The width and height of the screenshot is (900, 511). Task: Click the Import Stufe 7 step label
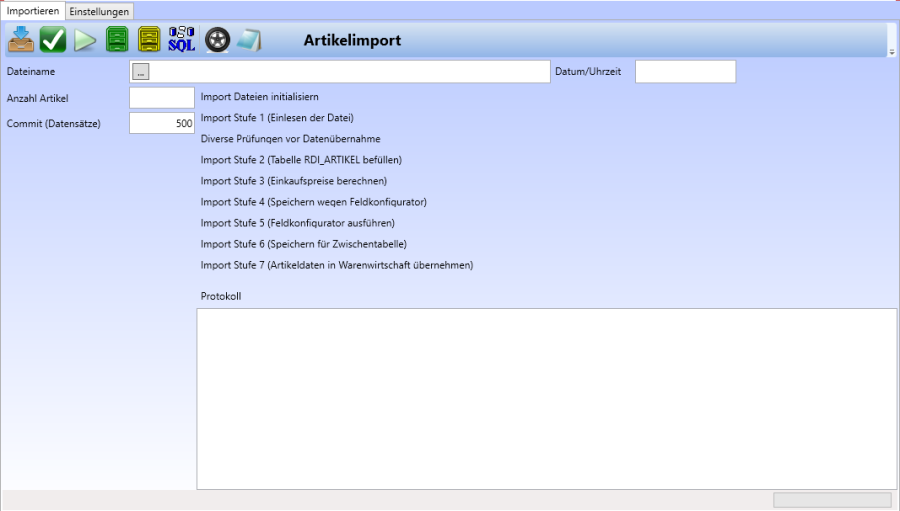click(336, 265)
